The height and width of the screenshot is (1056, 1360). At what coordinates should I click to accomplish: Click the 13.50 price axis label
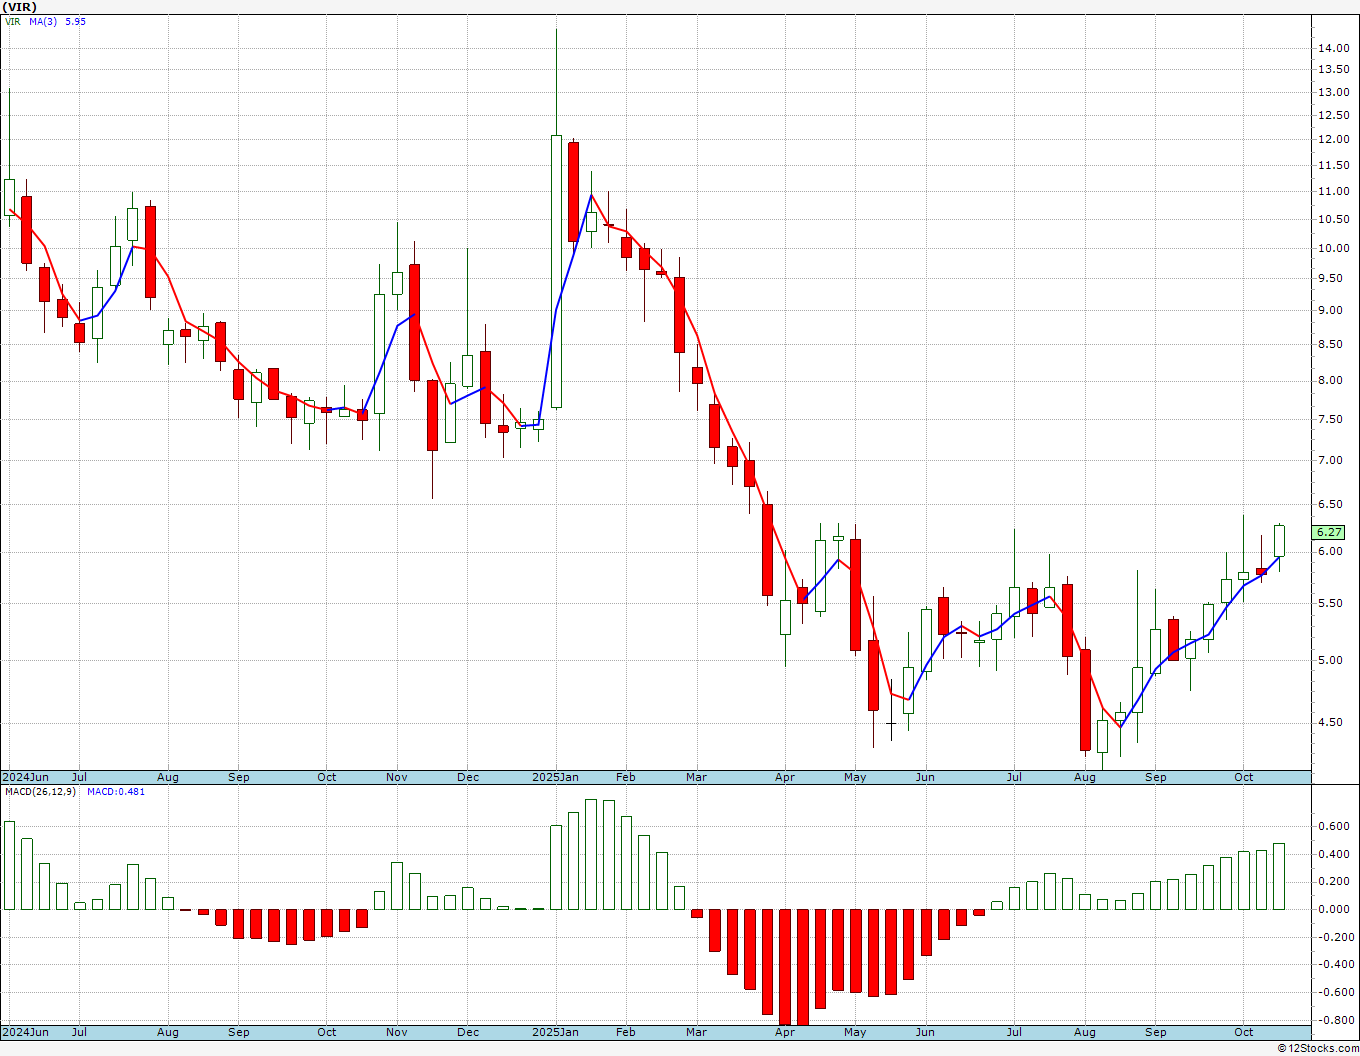[1333, 70]
